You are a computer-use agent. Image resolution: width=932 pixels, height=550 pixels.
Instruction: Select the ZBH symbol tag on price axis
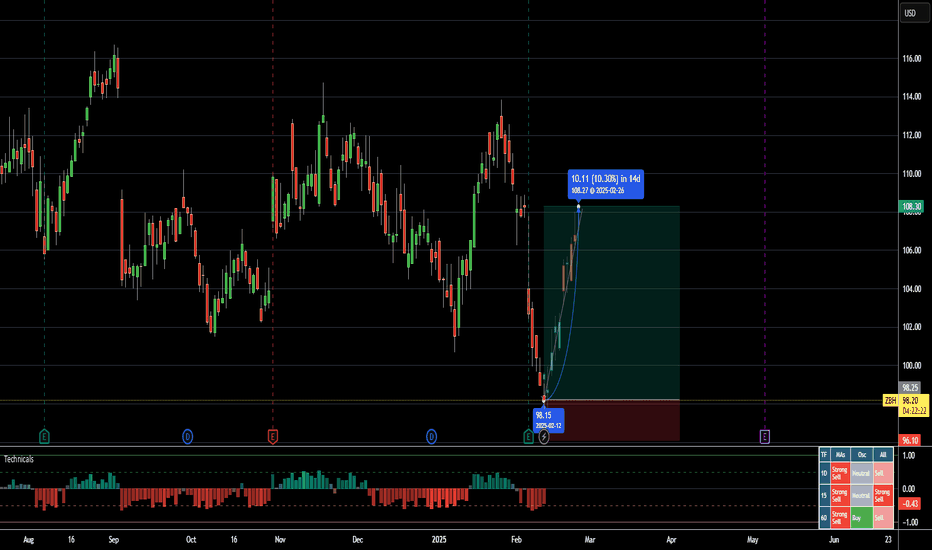(890, 401)
